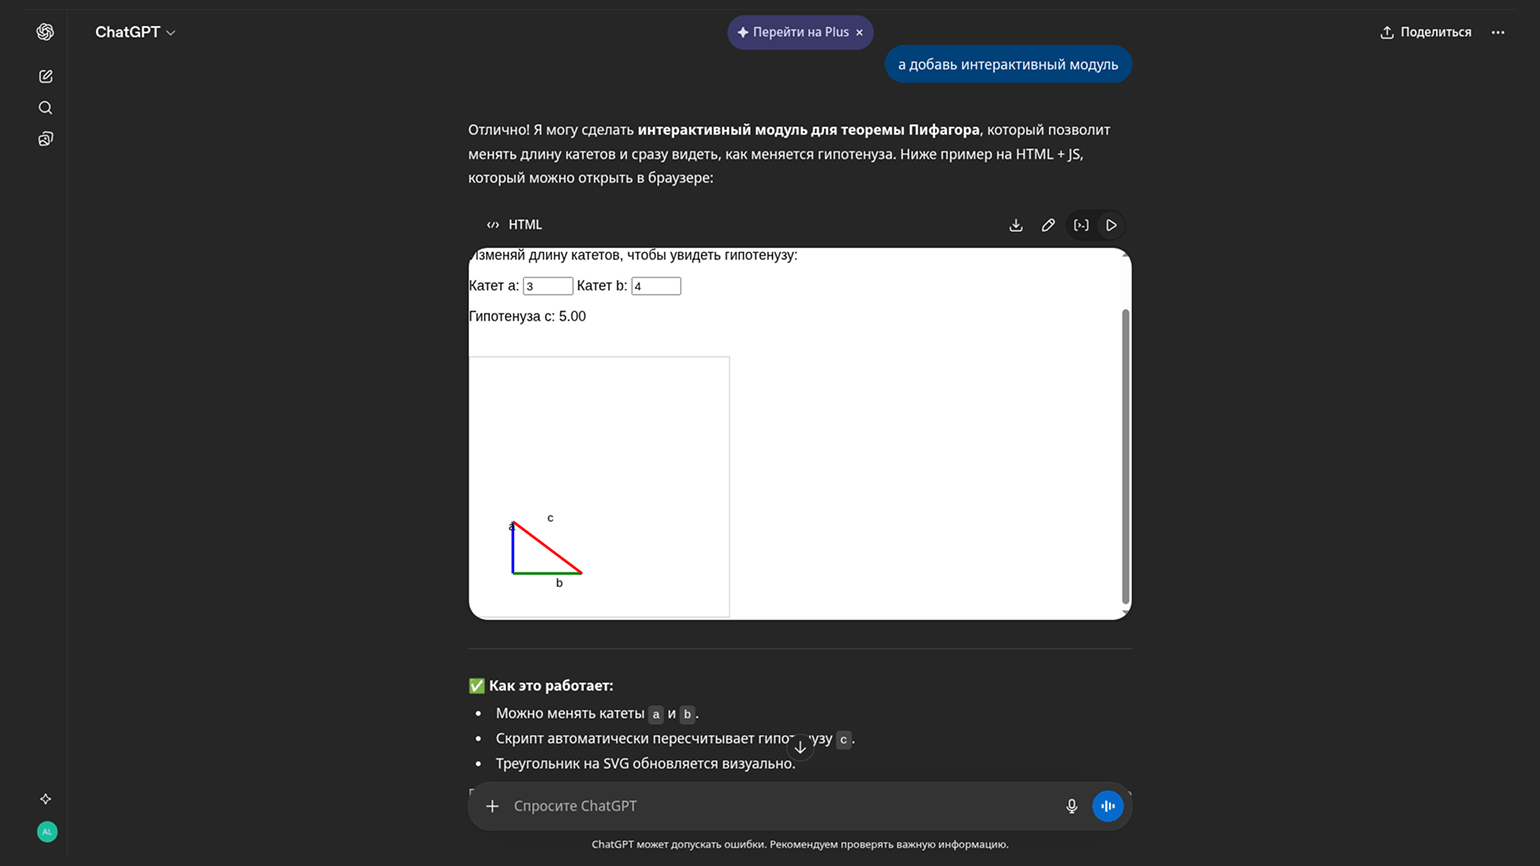Expand the ChatGPT model selector dropdown
Screen dimensions: 1540x866
135,32
